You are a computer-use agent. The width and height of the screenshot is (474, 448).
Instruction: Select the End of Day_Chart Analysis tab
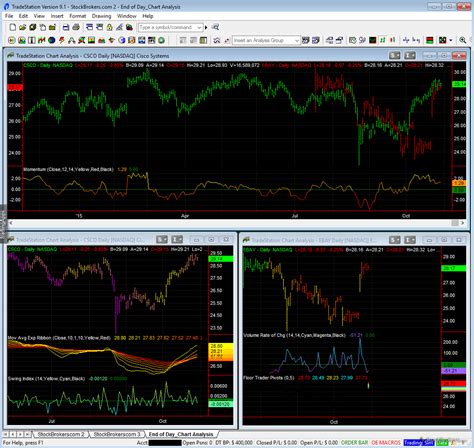click(x=181, y=434)
